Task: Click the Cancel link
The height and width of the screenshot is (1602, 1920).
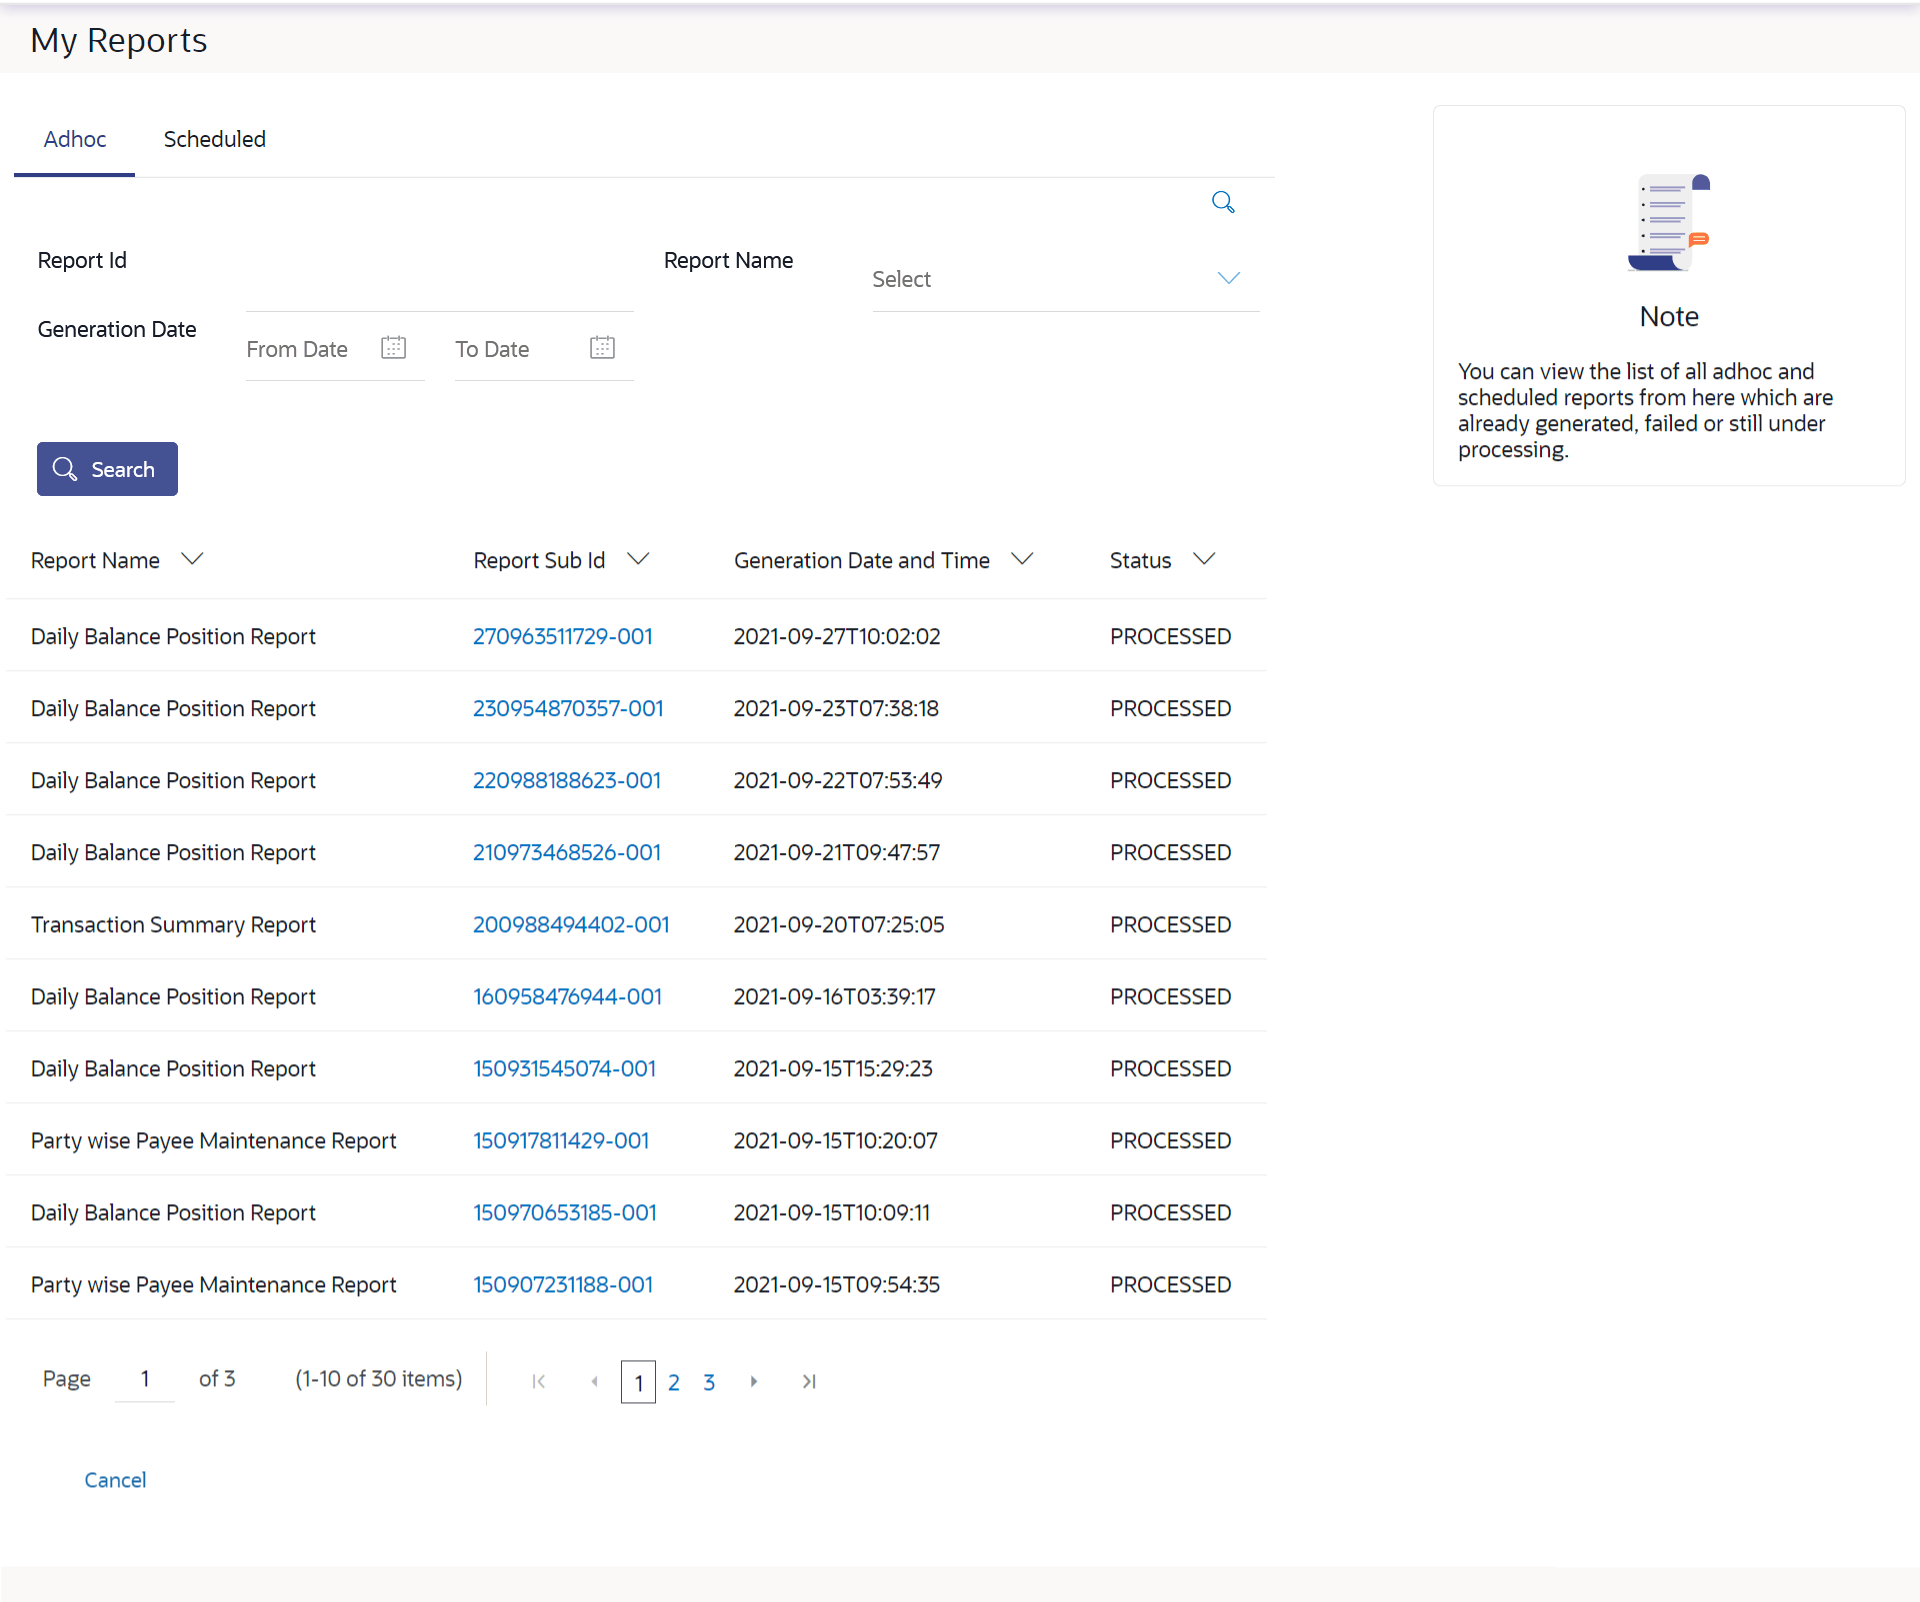Action: pyautogui.click(x=115, y=1479)
